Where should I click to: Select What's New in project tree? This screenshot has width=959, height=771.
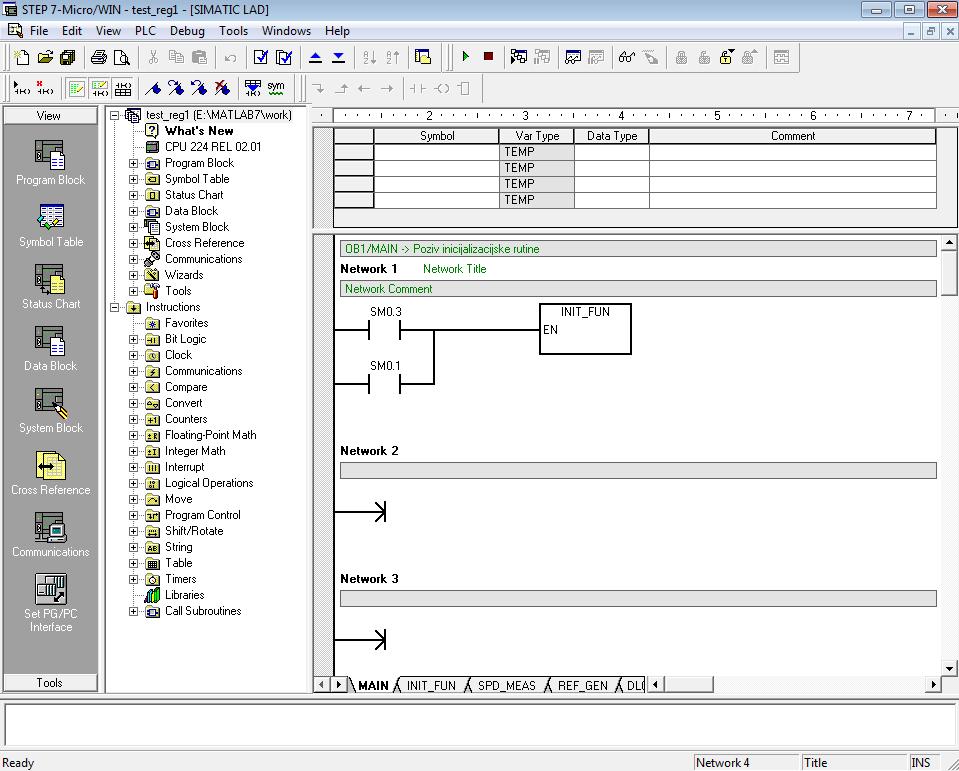pyautogui.click(x=199, y=131)
